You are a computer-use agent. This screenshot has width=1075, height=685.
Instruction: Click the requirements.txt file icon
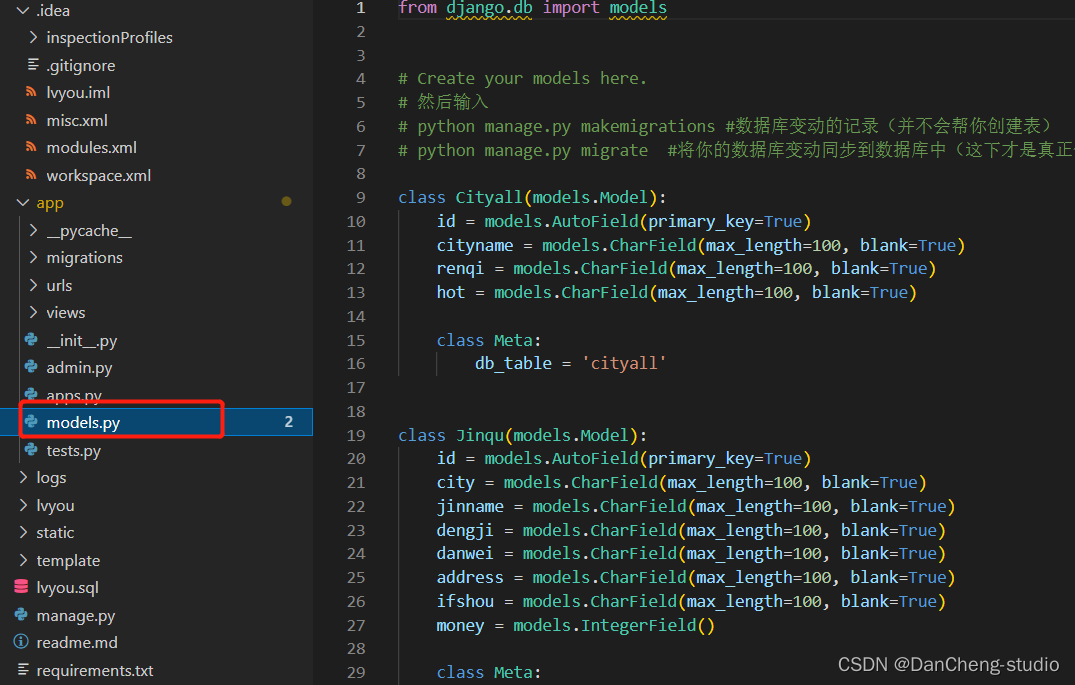coord(23,669)
